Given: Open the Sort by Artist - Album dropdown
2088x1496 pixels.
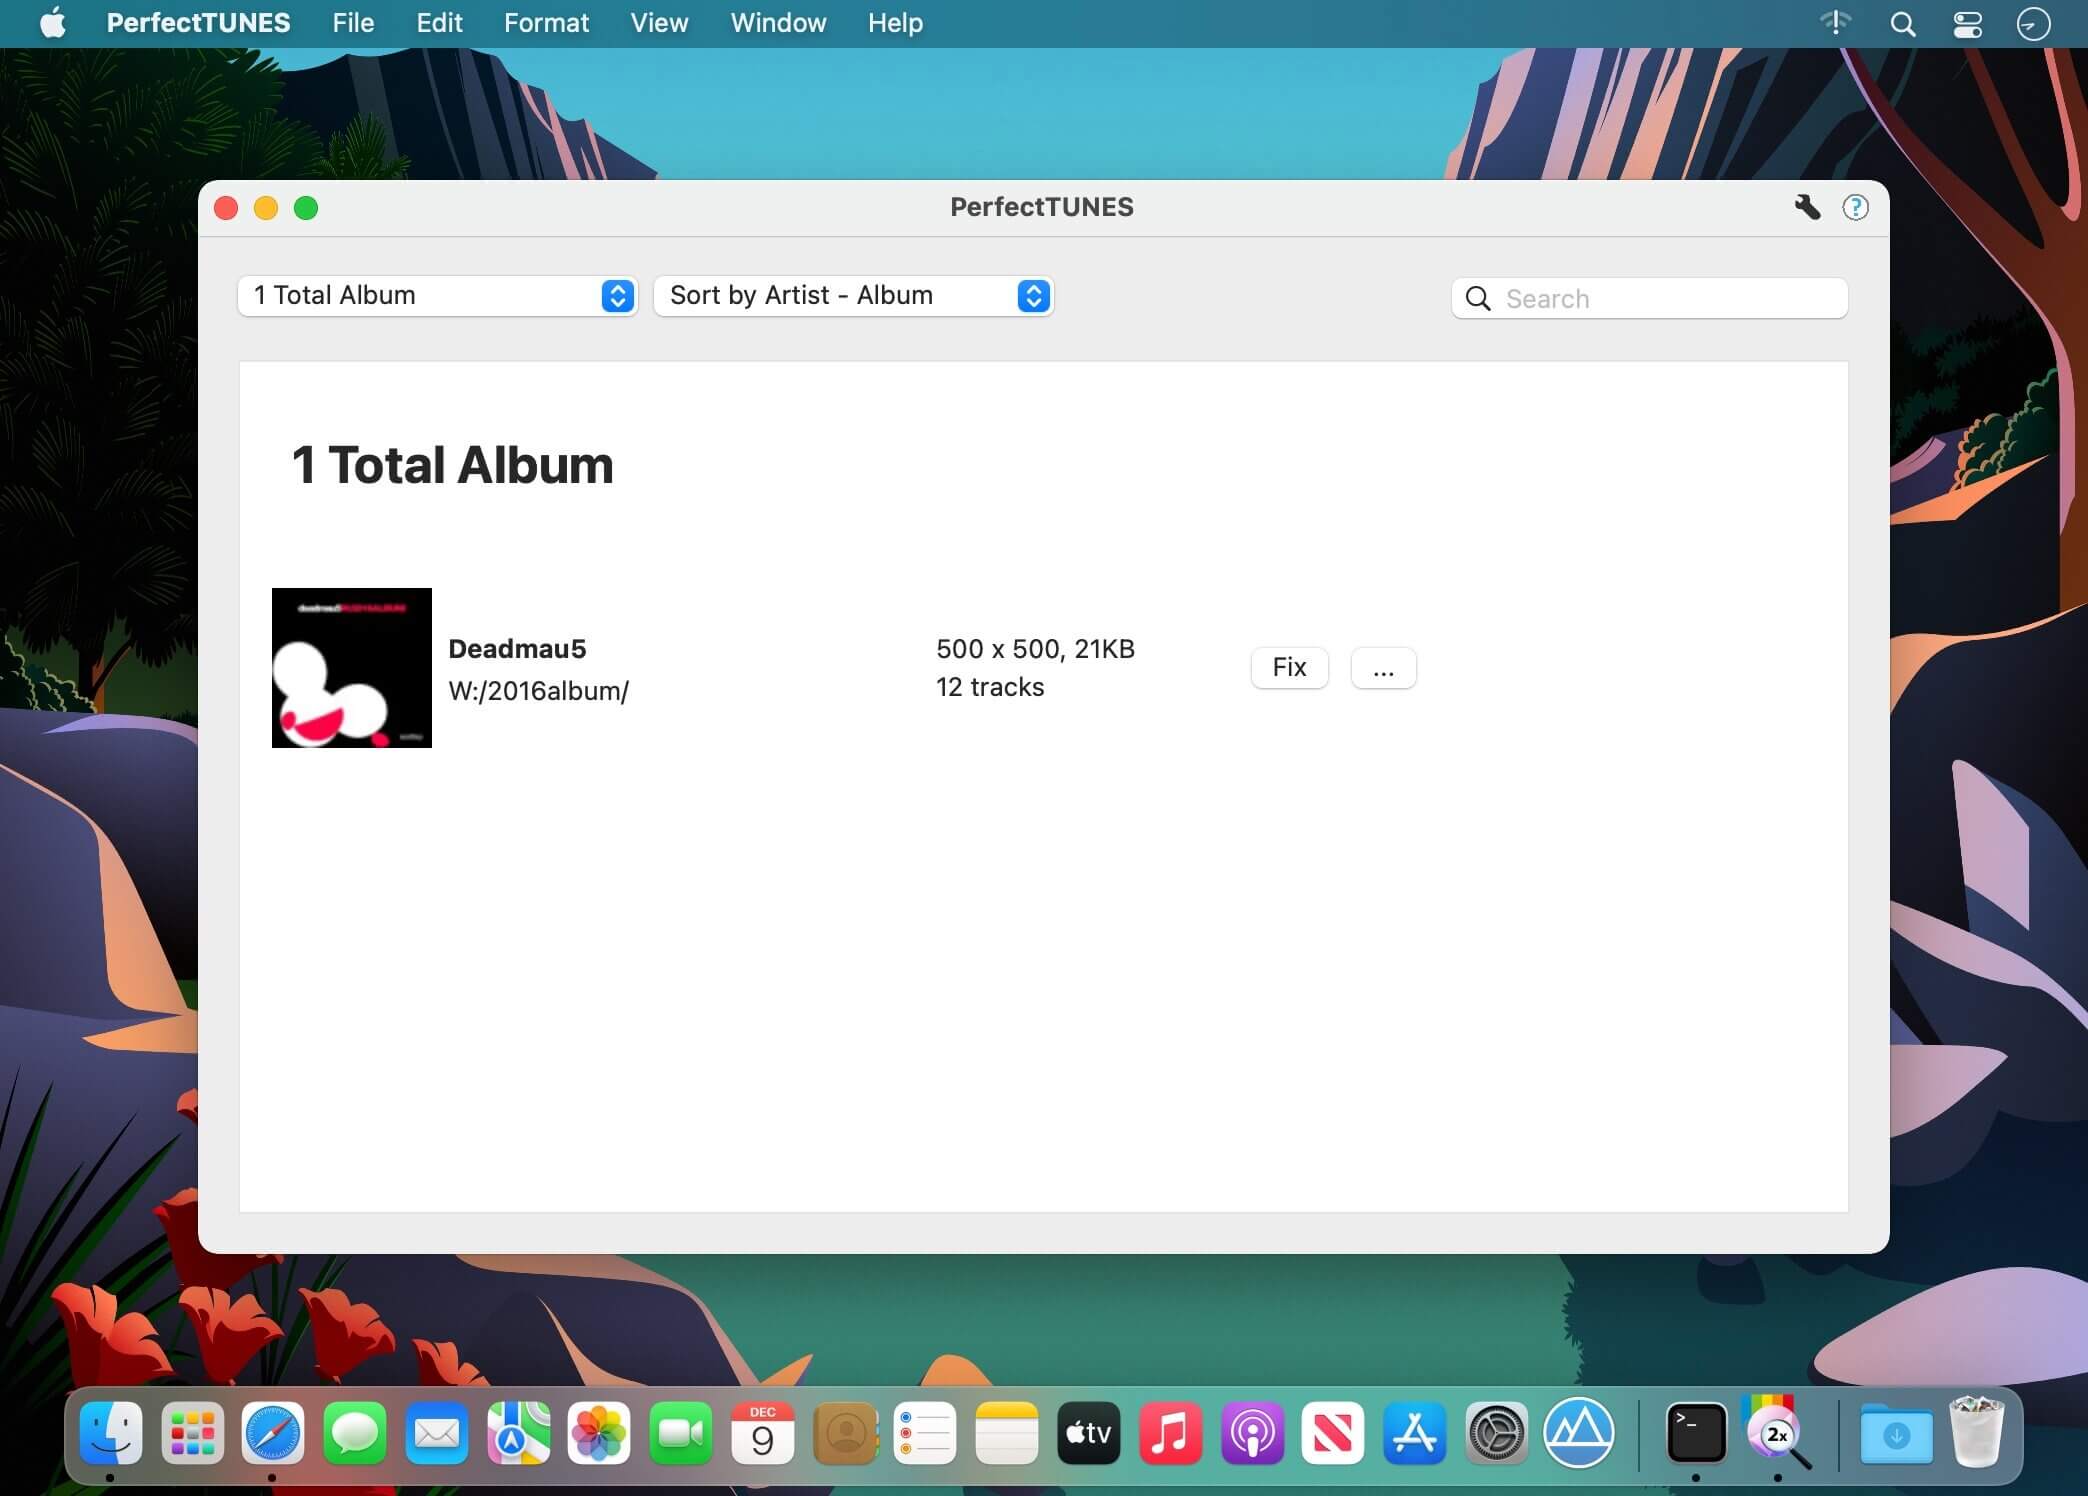Looking at the screenshot, I should tap(853, 296).
